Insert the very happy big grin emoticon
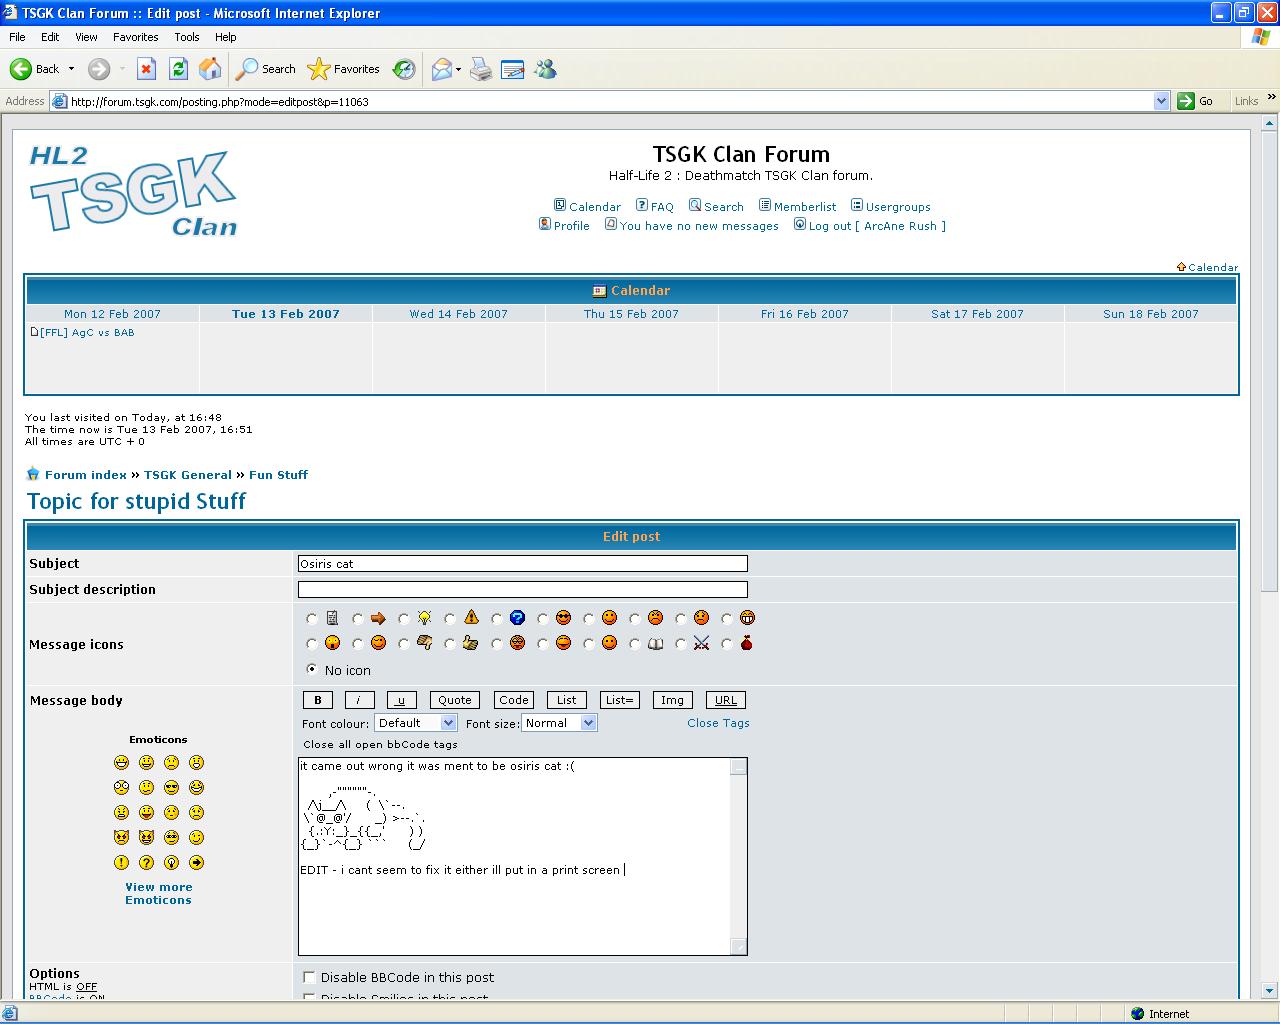The height and width of the screenshot is (1024, 1280). pyautogui.click(x=121, y=762)
